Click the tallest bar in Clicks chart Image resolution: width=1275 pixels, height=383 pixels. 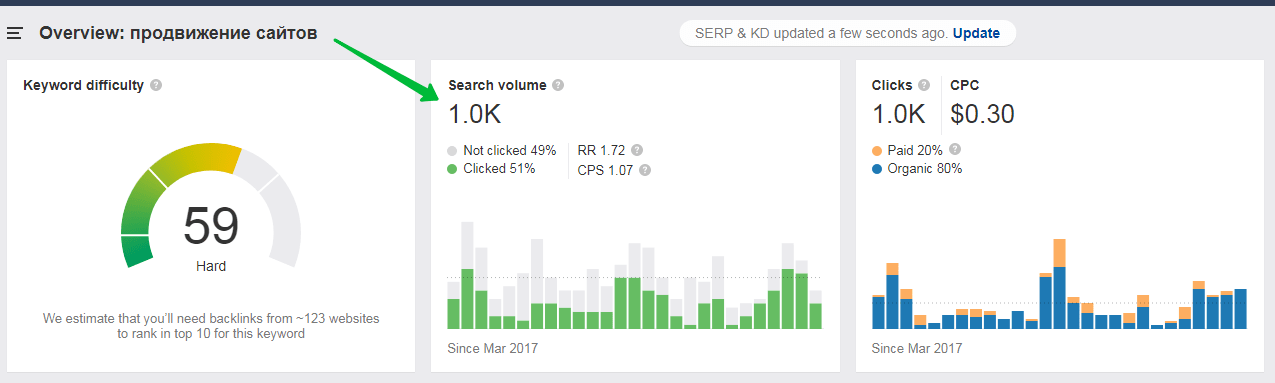[x=1059, y=284]
